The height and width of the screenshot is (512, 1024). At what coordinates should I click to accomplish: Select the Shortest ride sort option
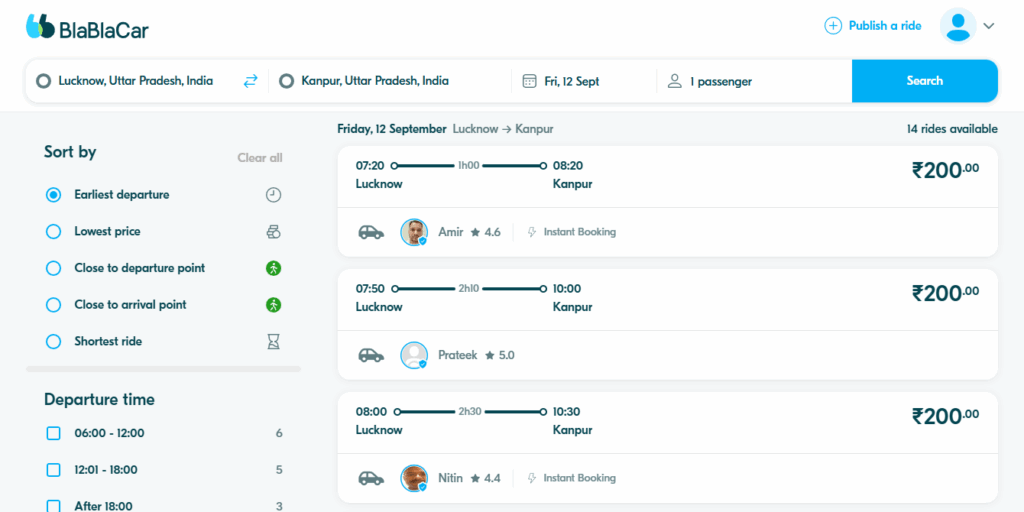[54, 342]
